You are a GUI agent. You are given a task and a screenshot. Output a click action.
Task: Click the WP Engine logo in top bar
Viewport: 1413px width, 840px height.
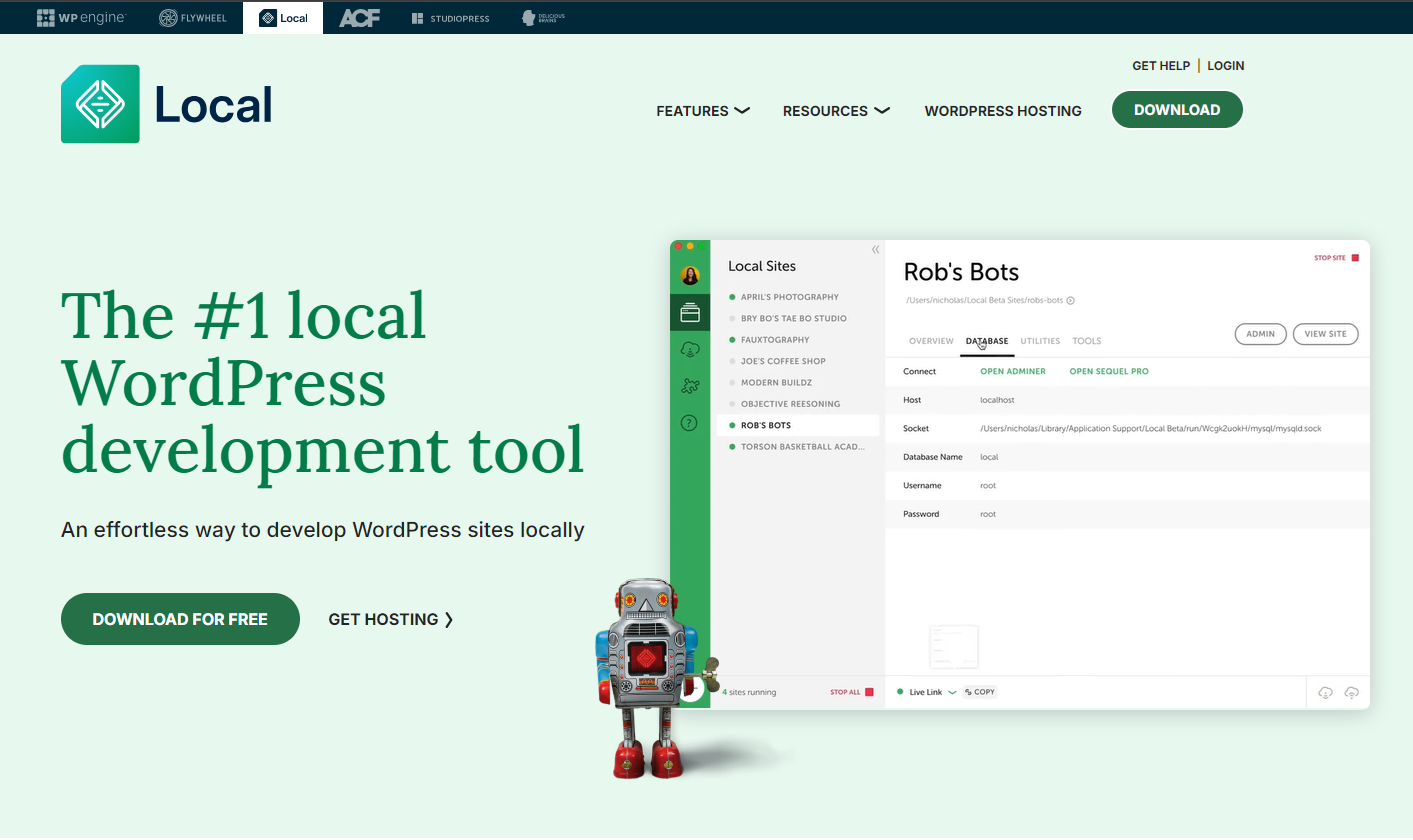81,18
